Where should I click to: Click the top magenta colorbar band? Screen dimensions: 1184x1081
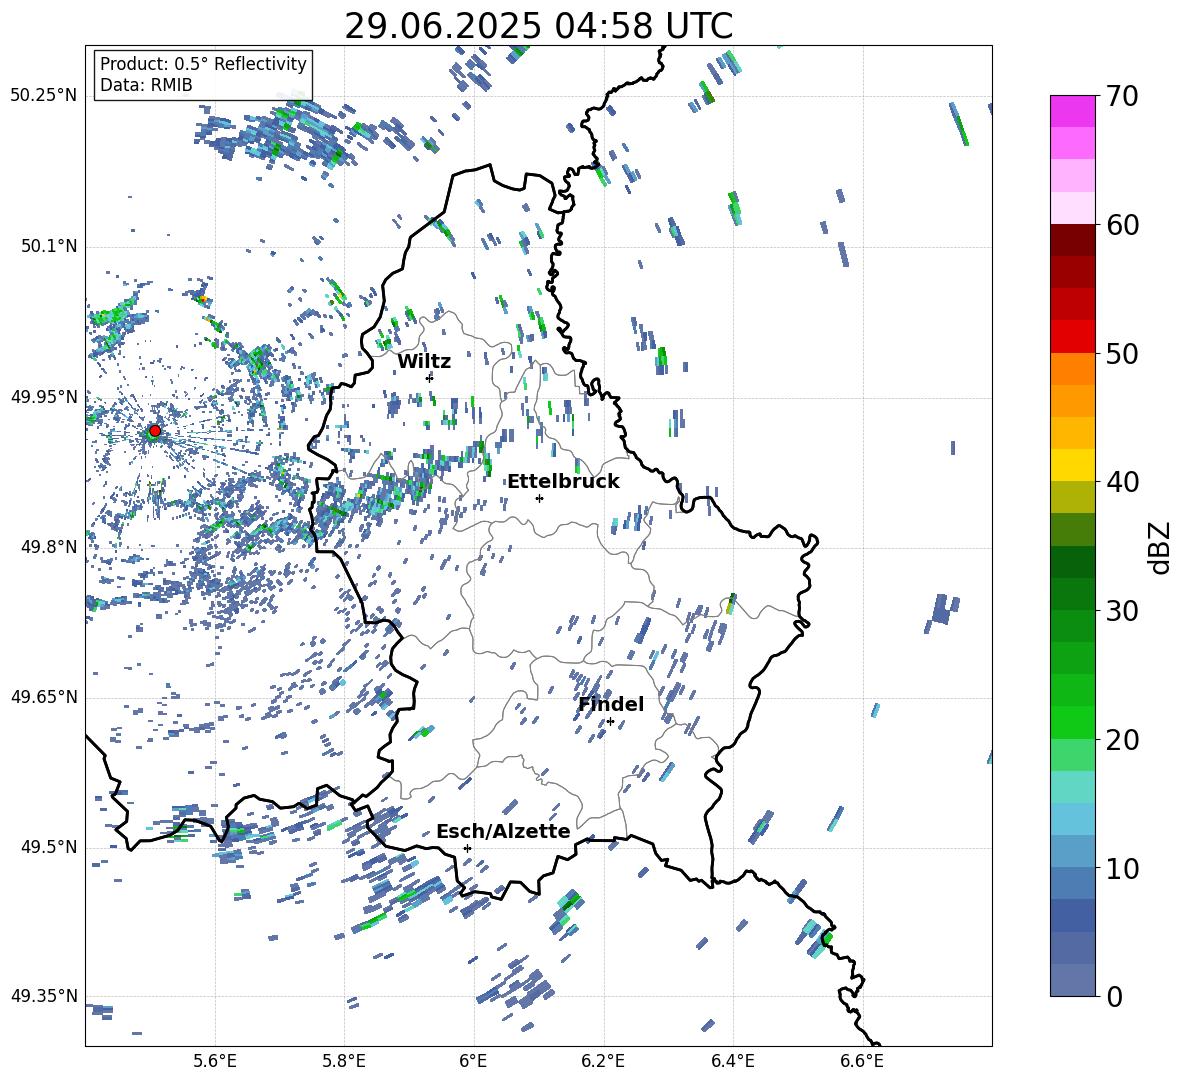pos(1073,111)
